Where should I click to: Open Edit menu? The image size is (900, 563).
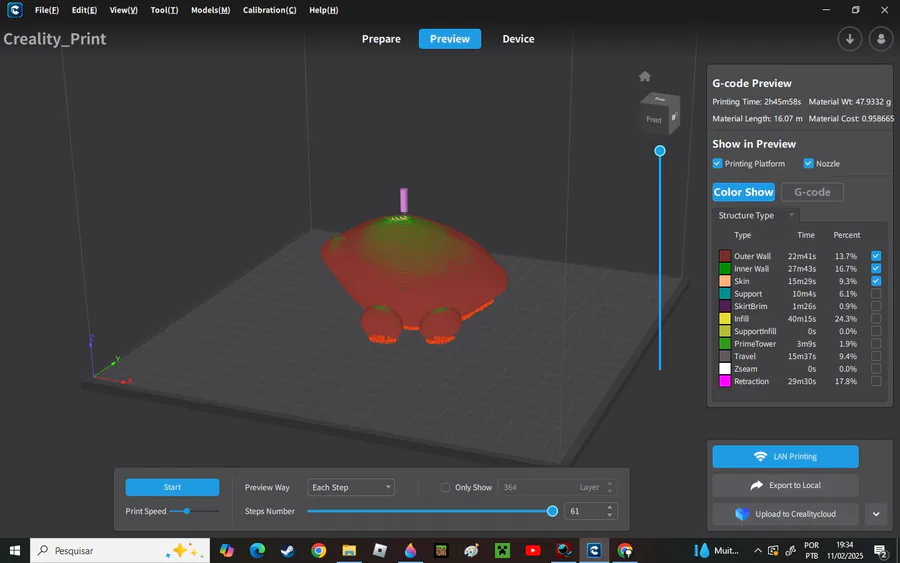click(x=84, y=10)
